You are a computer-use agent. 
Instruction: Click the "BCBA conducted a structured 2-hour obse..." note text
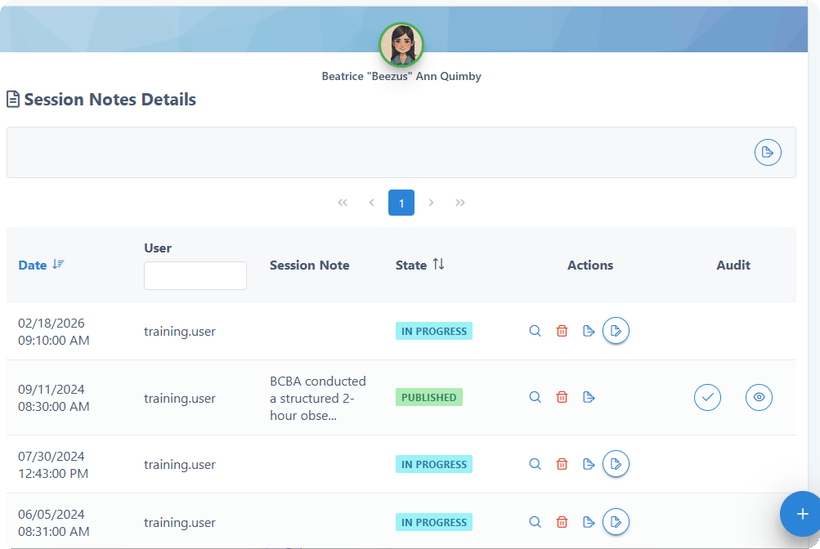point(317,398)
